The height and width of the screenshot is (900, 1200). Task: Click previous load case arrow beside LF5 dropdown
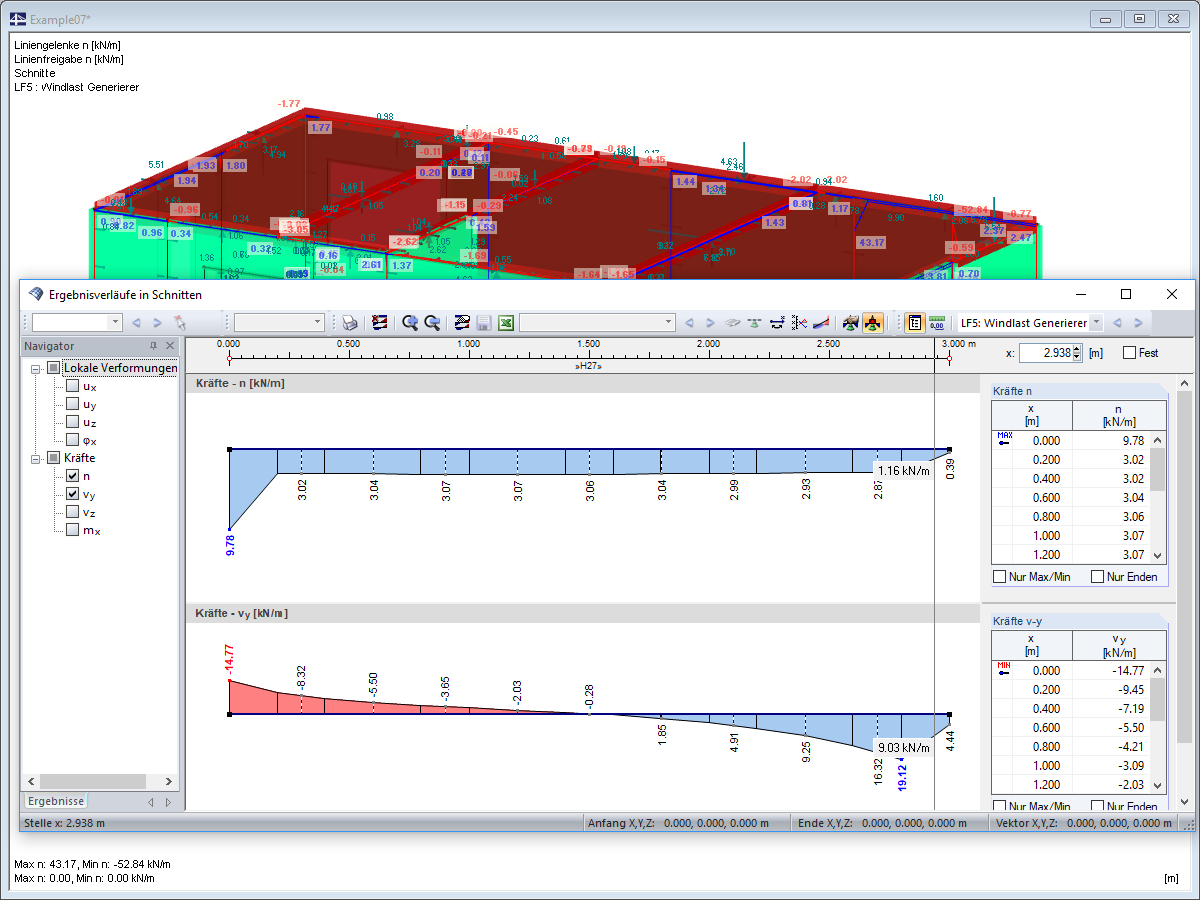pyautogui.click(x=1117, y=323)
